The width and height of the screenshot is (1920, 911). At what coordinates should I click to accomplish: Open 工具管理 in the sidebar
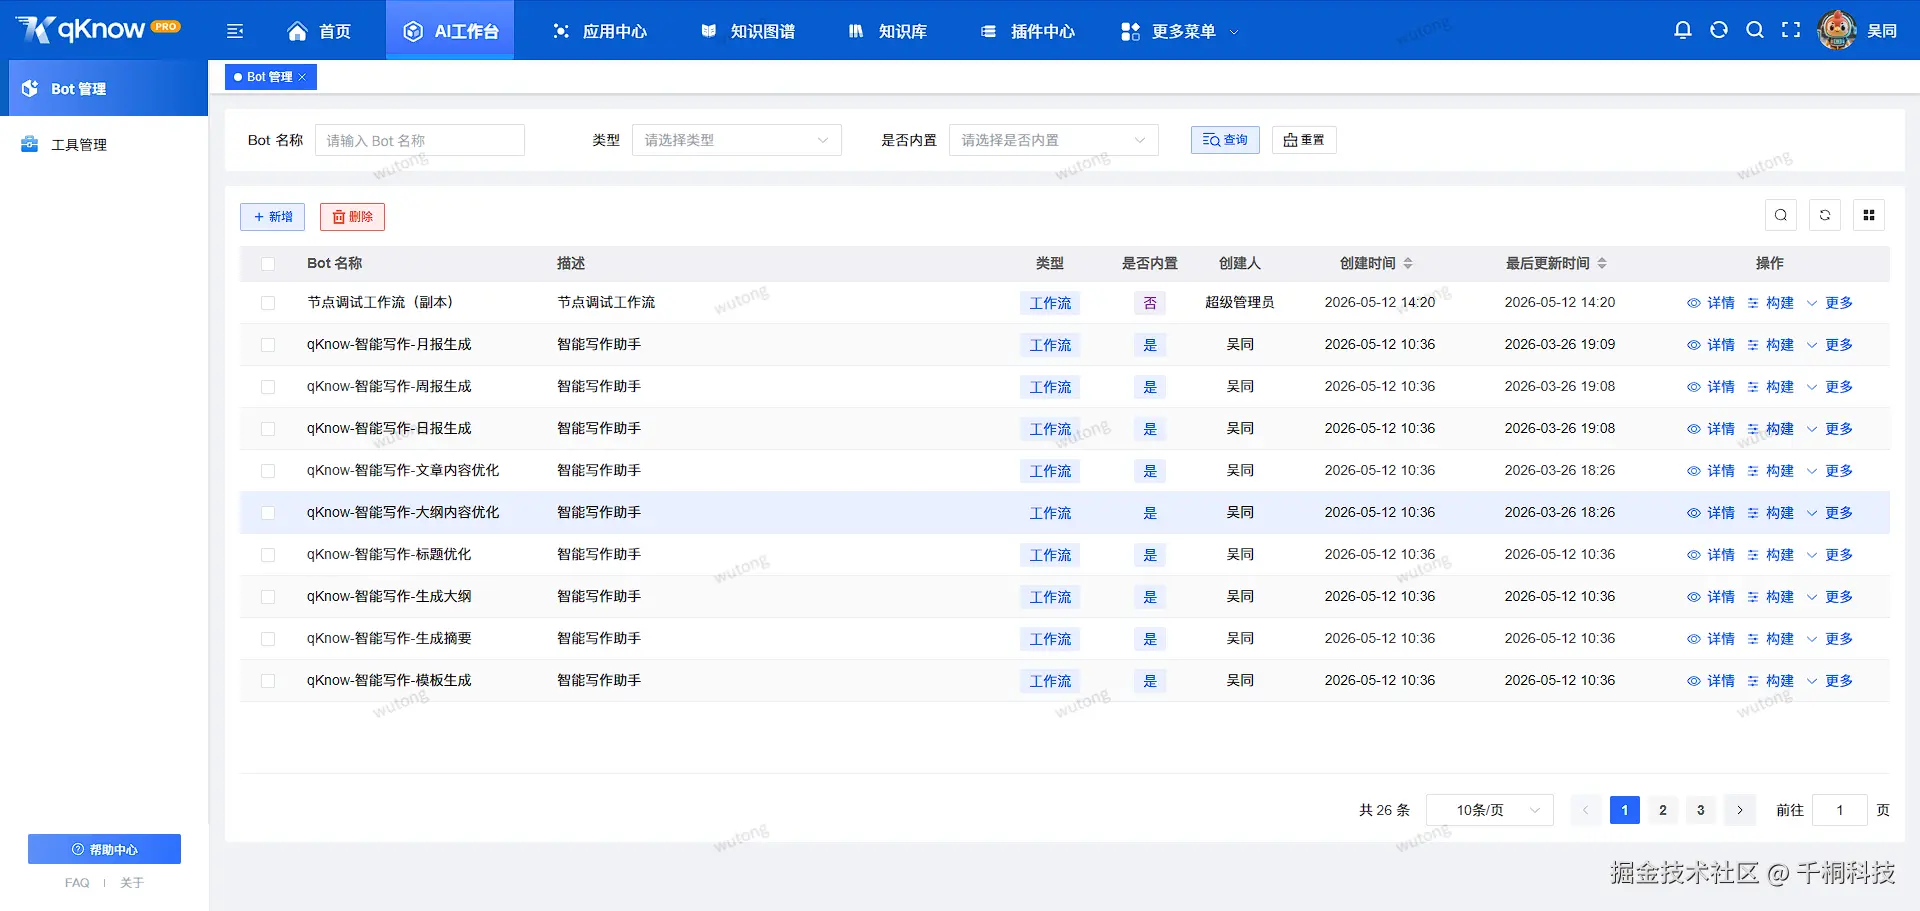pyautogui.click(x=104, y=144)
